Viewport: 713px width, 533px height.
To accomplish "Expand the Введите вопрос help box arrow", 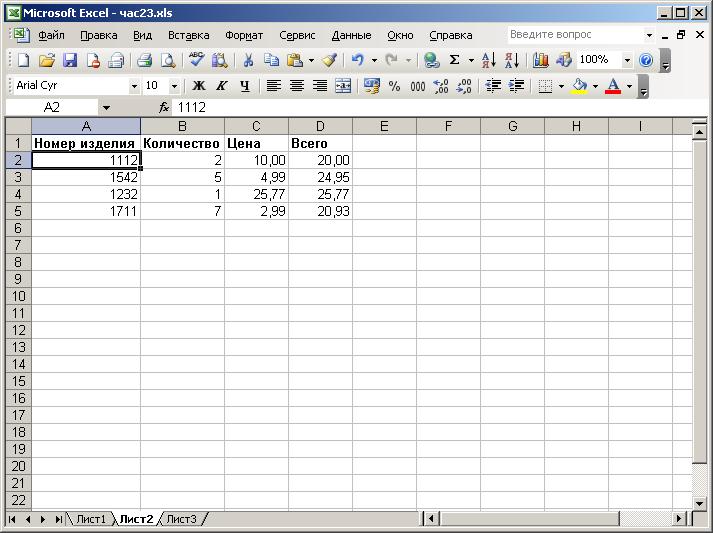I will pos(649,35).
